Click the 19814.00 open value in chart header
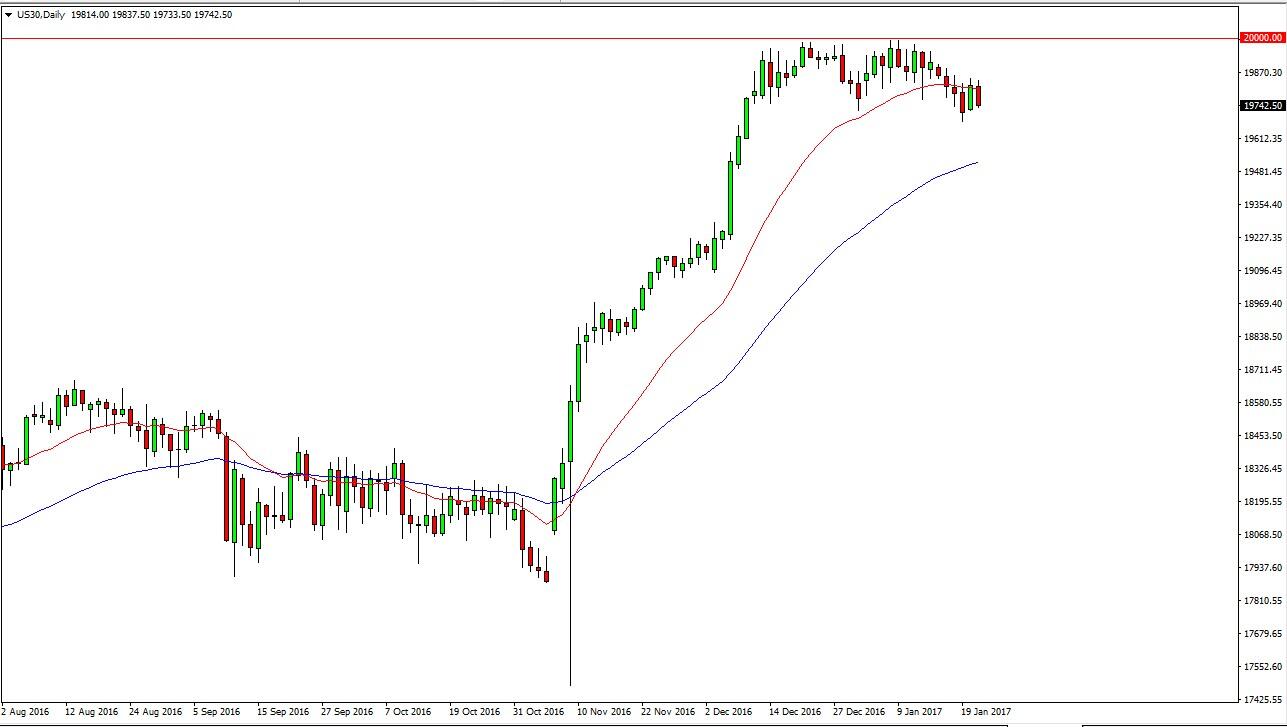 pos(92,15)
